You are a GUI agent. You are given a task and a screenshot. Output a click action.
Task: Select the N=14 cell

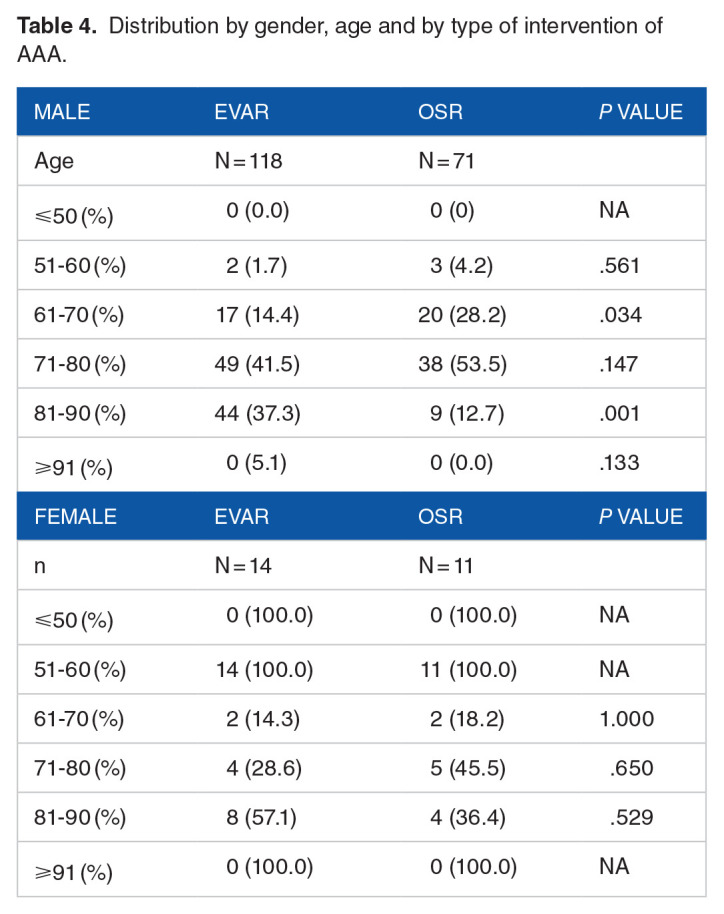click(x=243, y=565)
